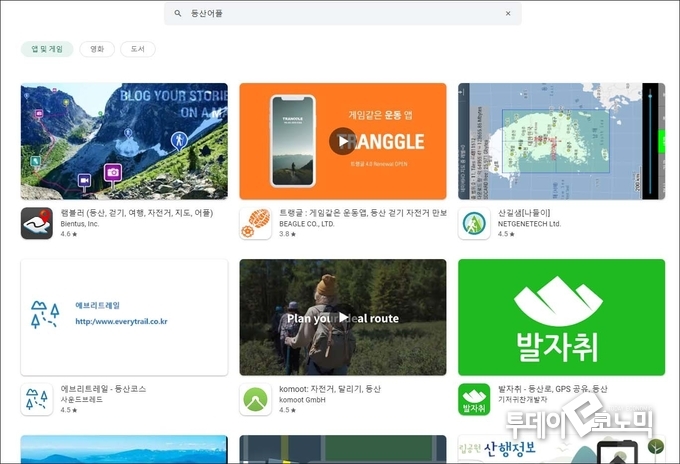Click the 4.5 rating under 산길샘
This screenshot has width=680, height=464.
(x=506, y=234)
